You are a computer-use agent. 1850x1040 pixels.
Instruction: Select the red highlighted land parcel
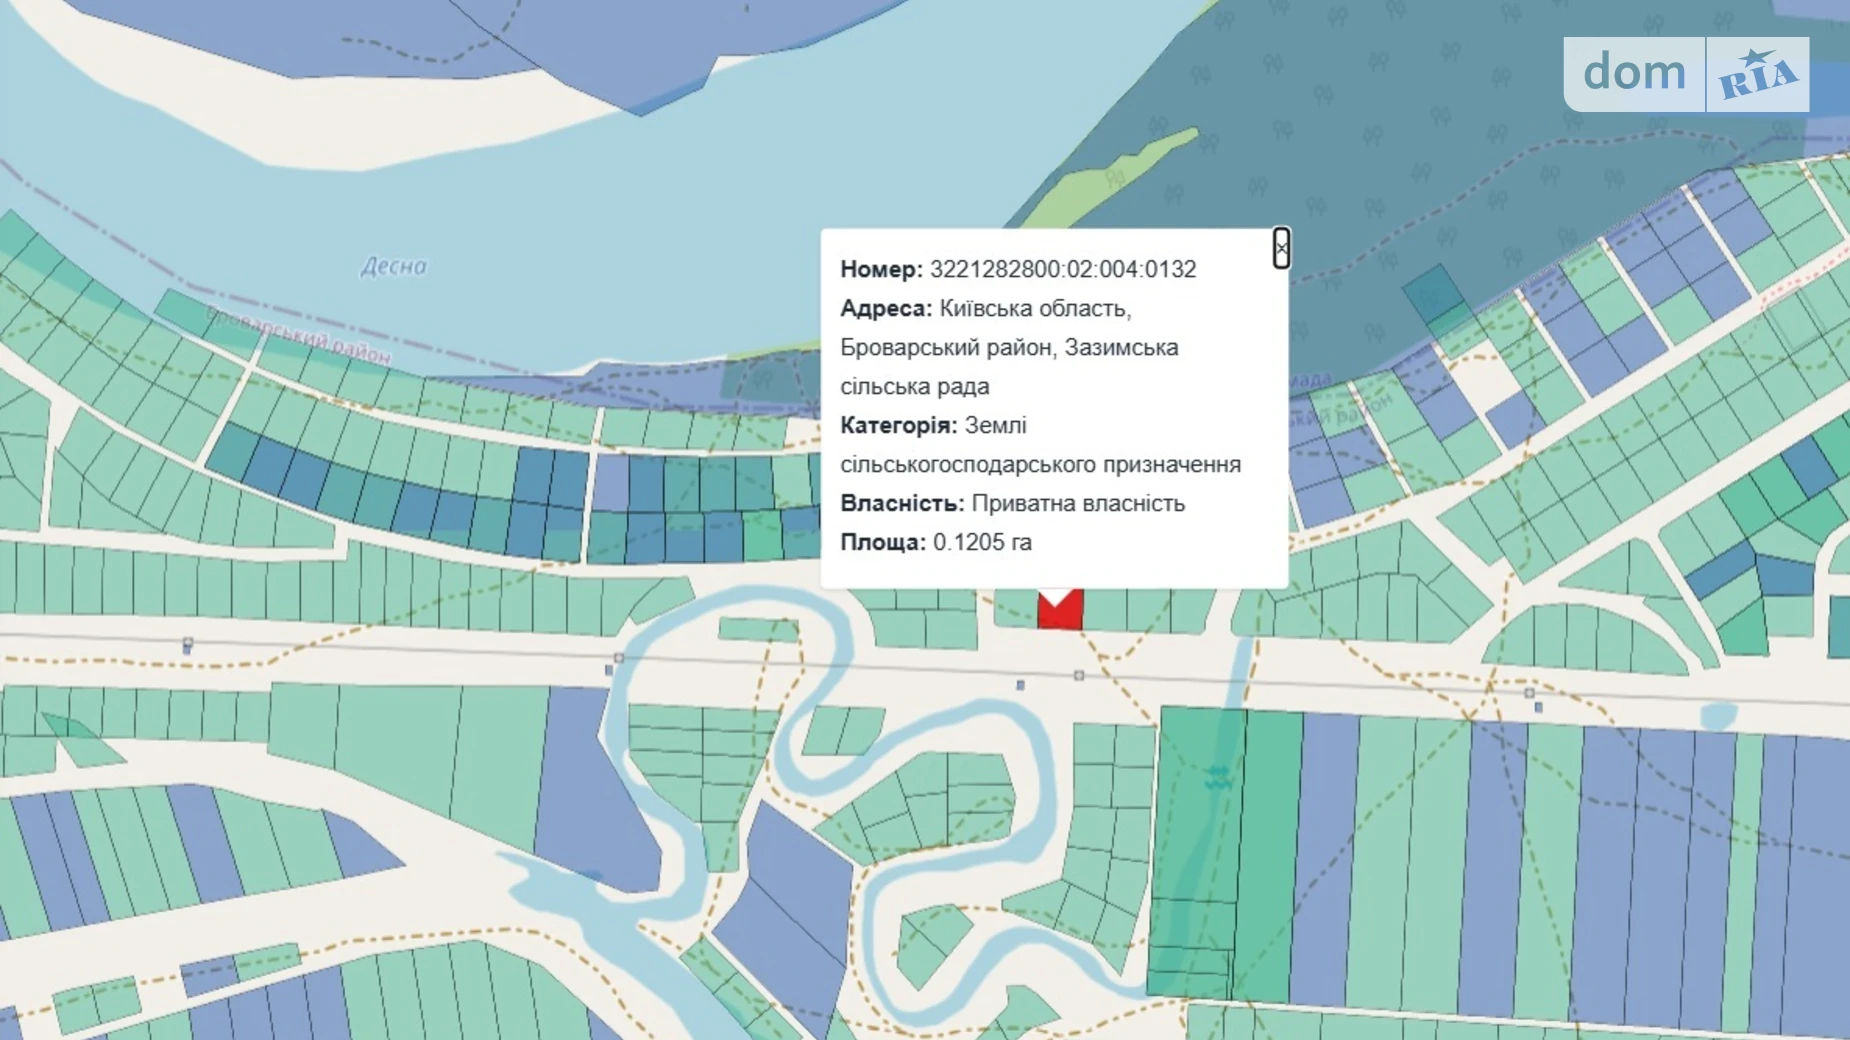click(x=1060, y=611)
